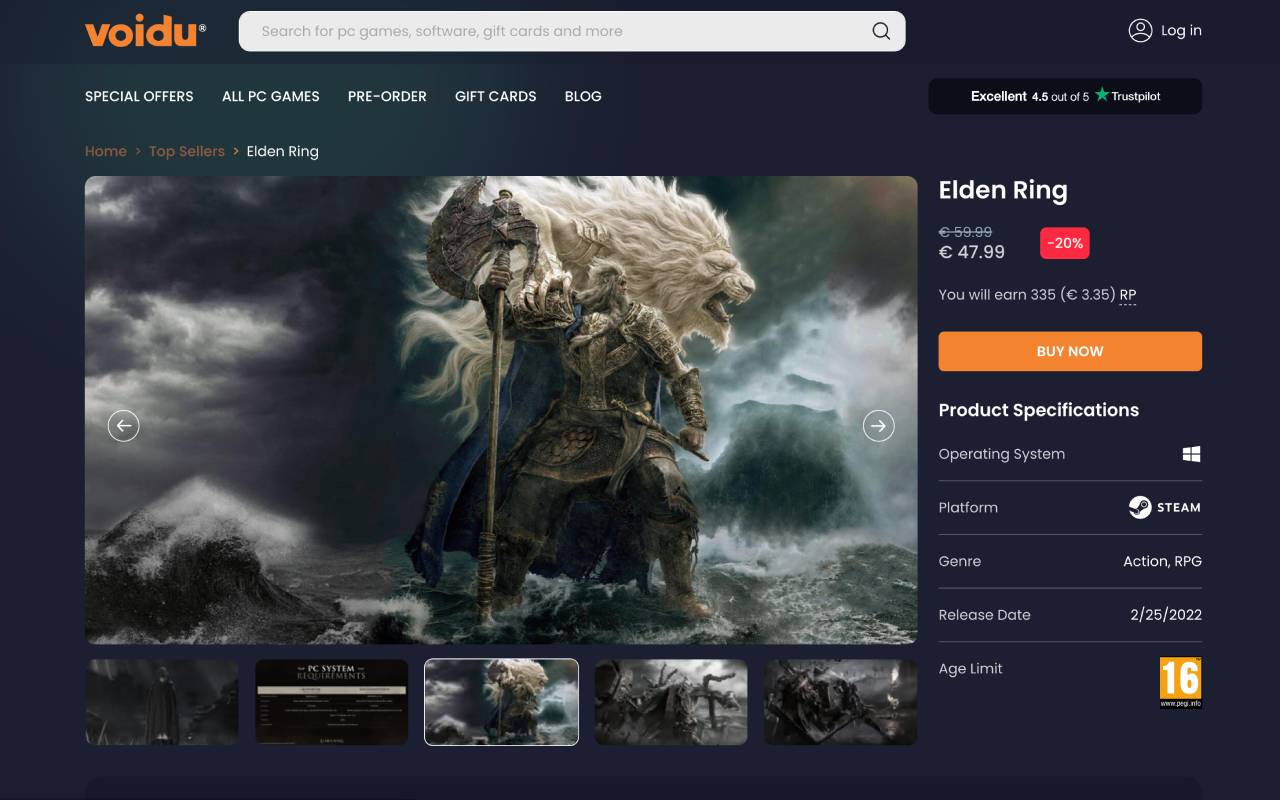Click the RP reward points link
Viewport: 1280px width, 800px height.
click(1128, 295)
